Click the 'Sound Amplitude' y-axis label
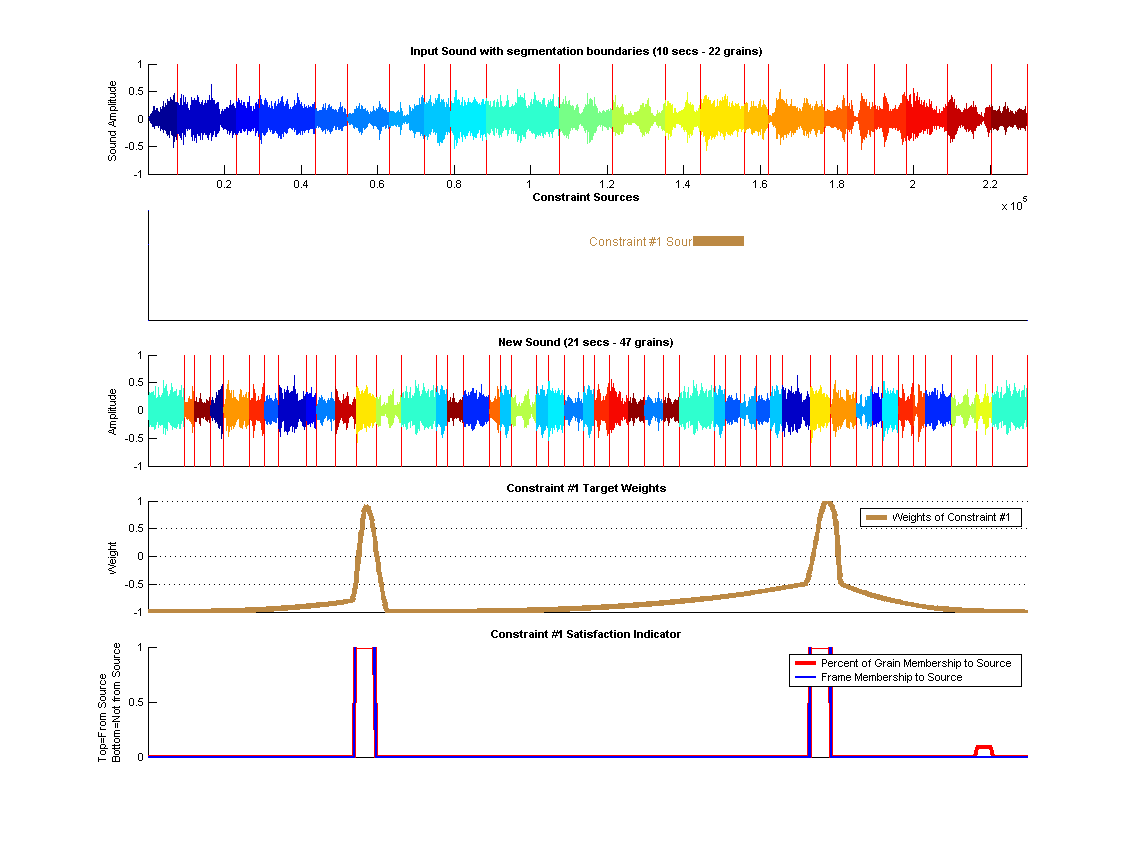 113,120
